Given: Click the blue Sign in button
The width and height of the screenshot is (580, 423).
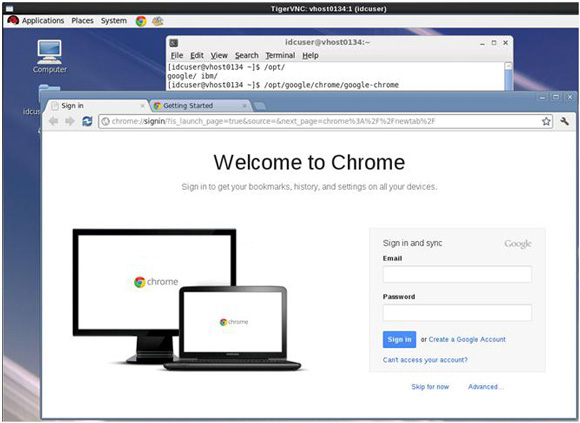Looking at the screenshot, I should point(399,339).
